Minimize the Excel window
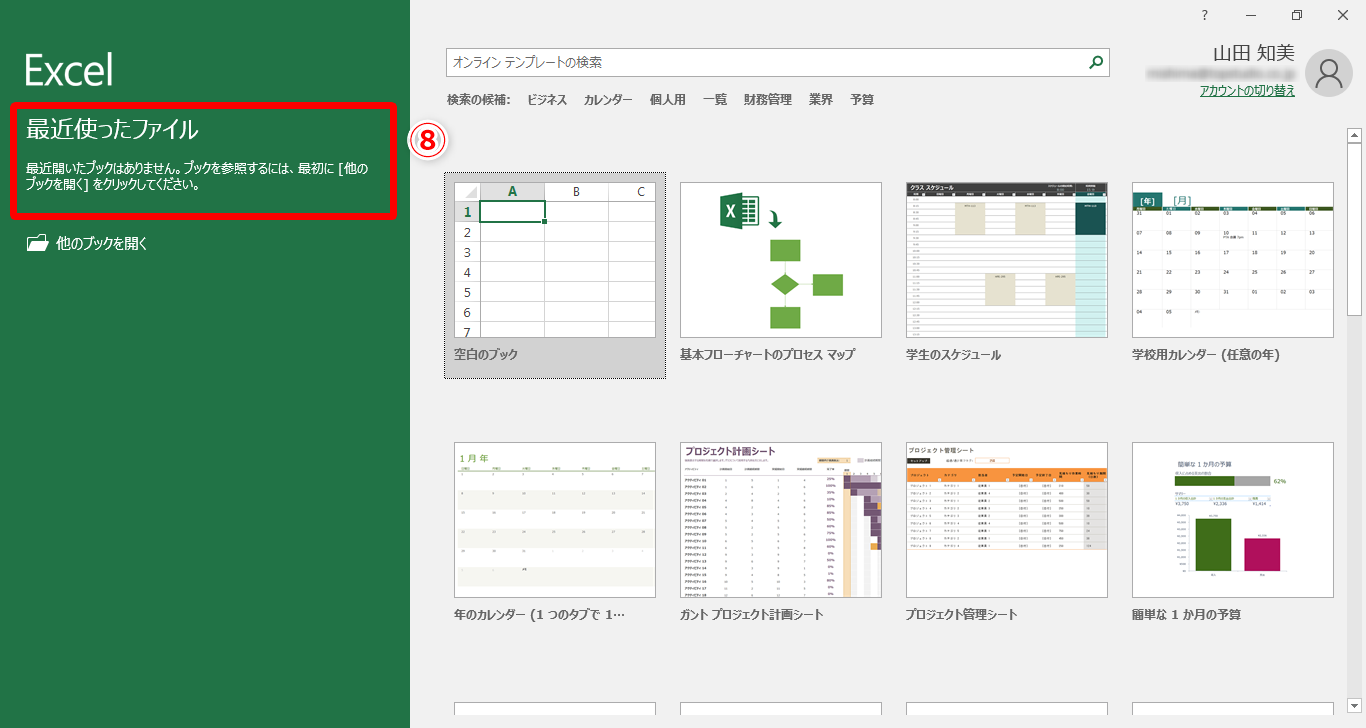 pos(1251,15)
